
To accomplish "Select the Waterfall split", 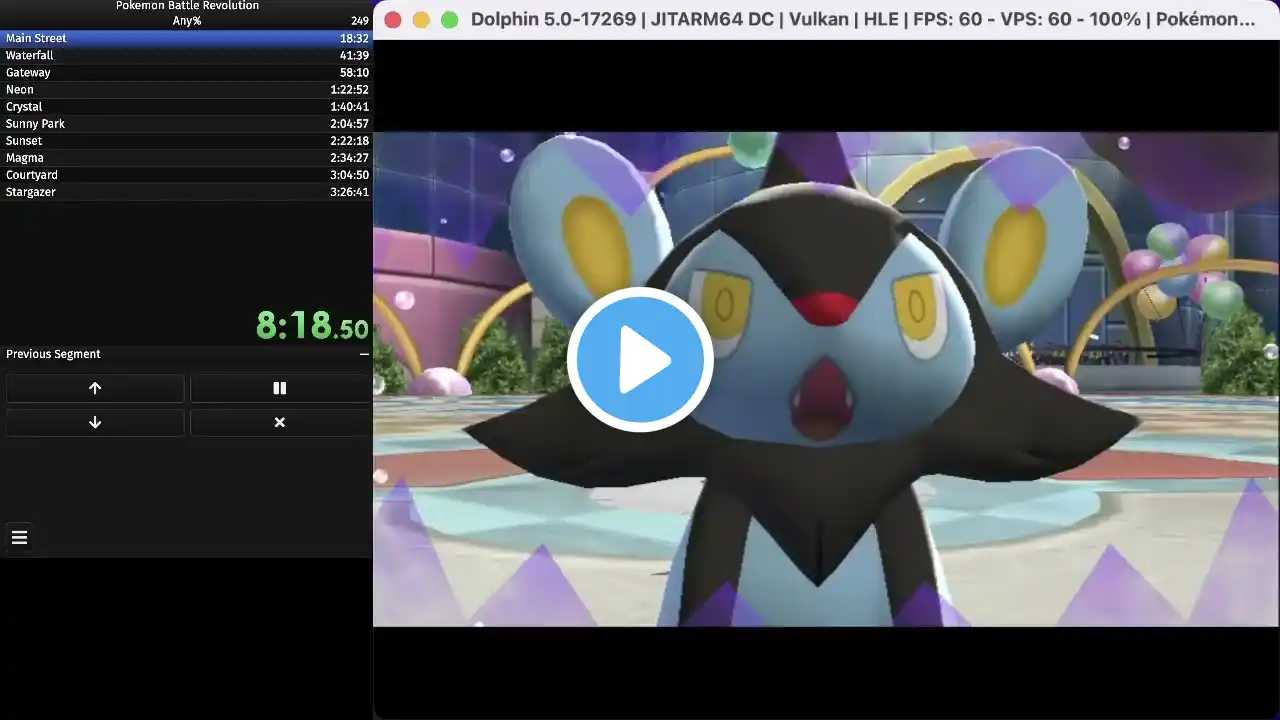I will tap(186, 55).
